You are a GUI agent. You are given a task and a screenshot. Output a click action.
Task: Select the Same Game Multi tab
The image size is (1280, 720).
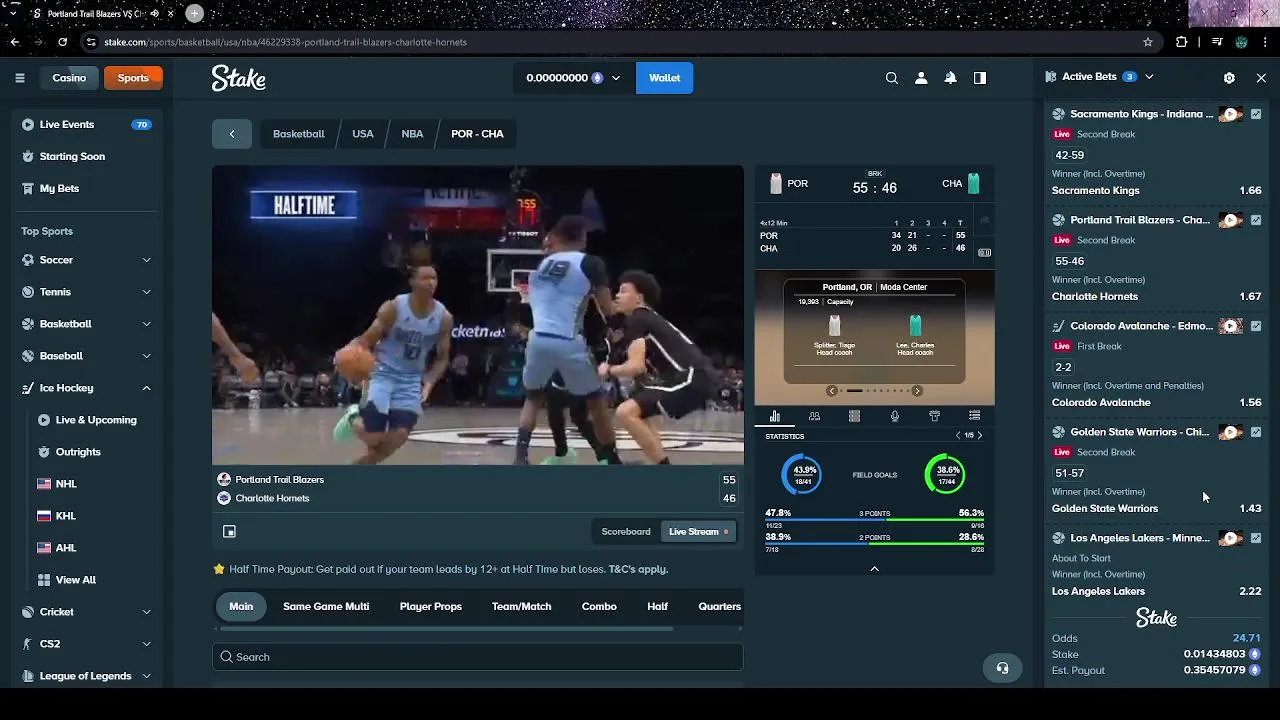[326, 606]
